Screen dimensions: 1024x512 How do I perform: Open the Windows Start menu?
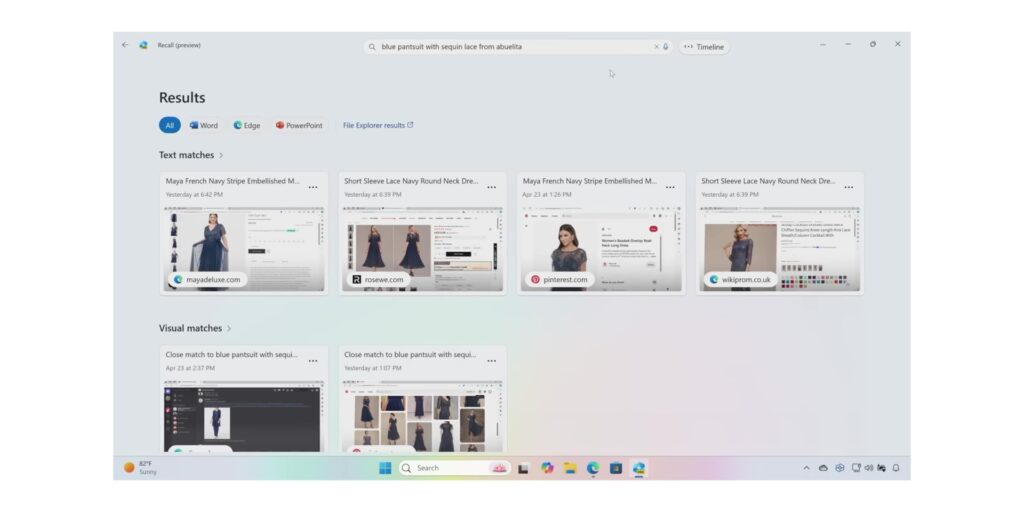pyautogui.click(x=385, y=468)
